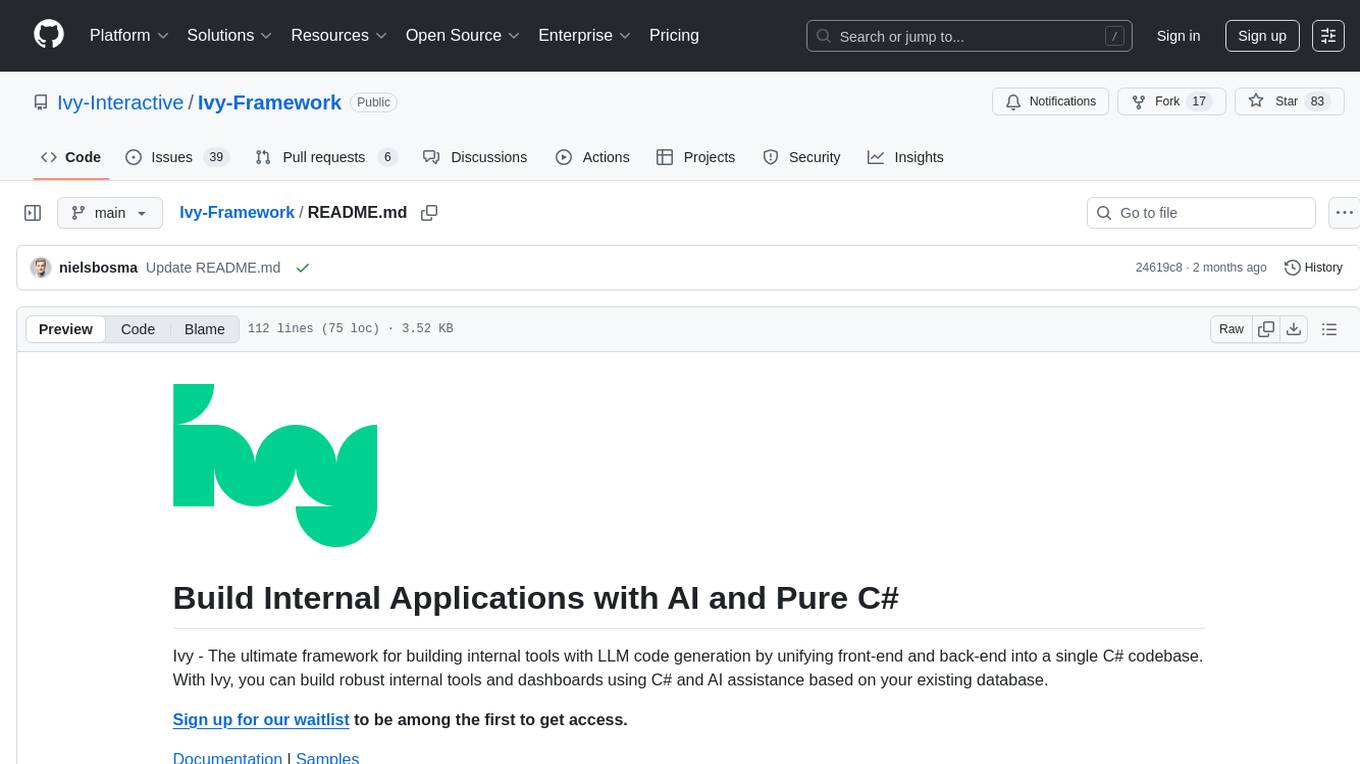
Task: Open the README outline icon
Action: (1330, 329)
